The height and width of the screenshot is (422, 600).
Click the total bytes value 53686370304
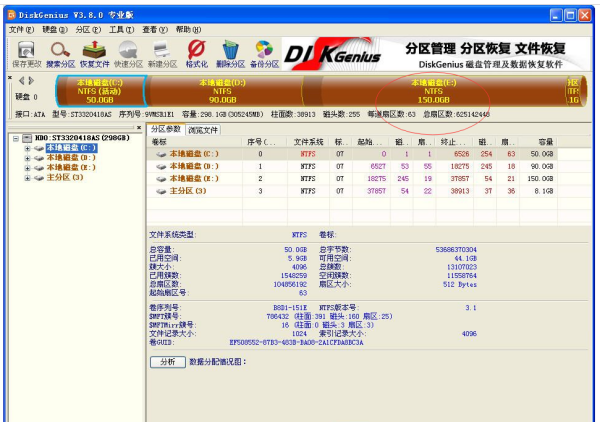(x=456, y=249)
